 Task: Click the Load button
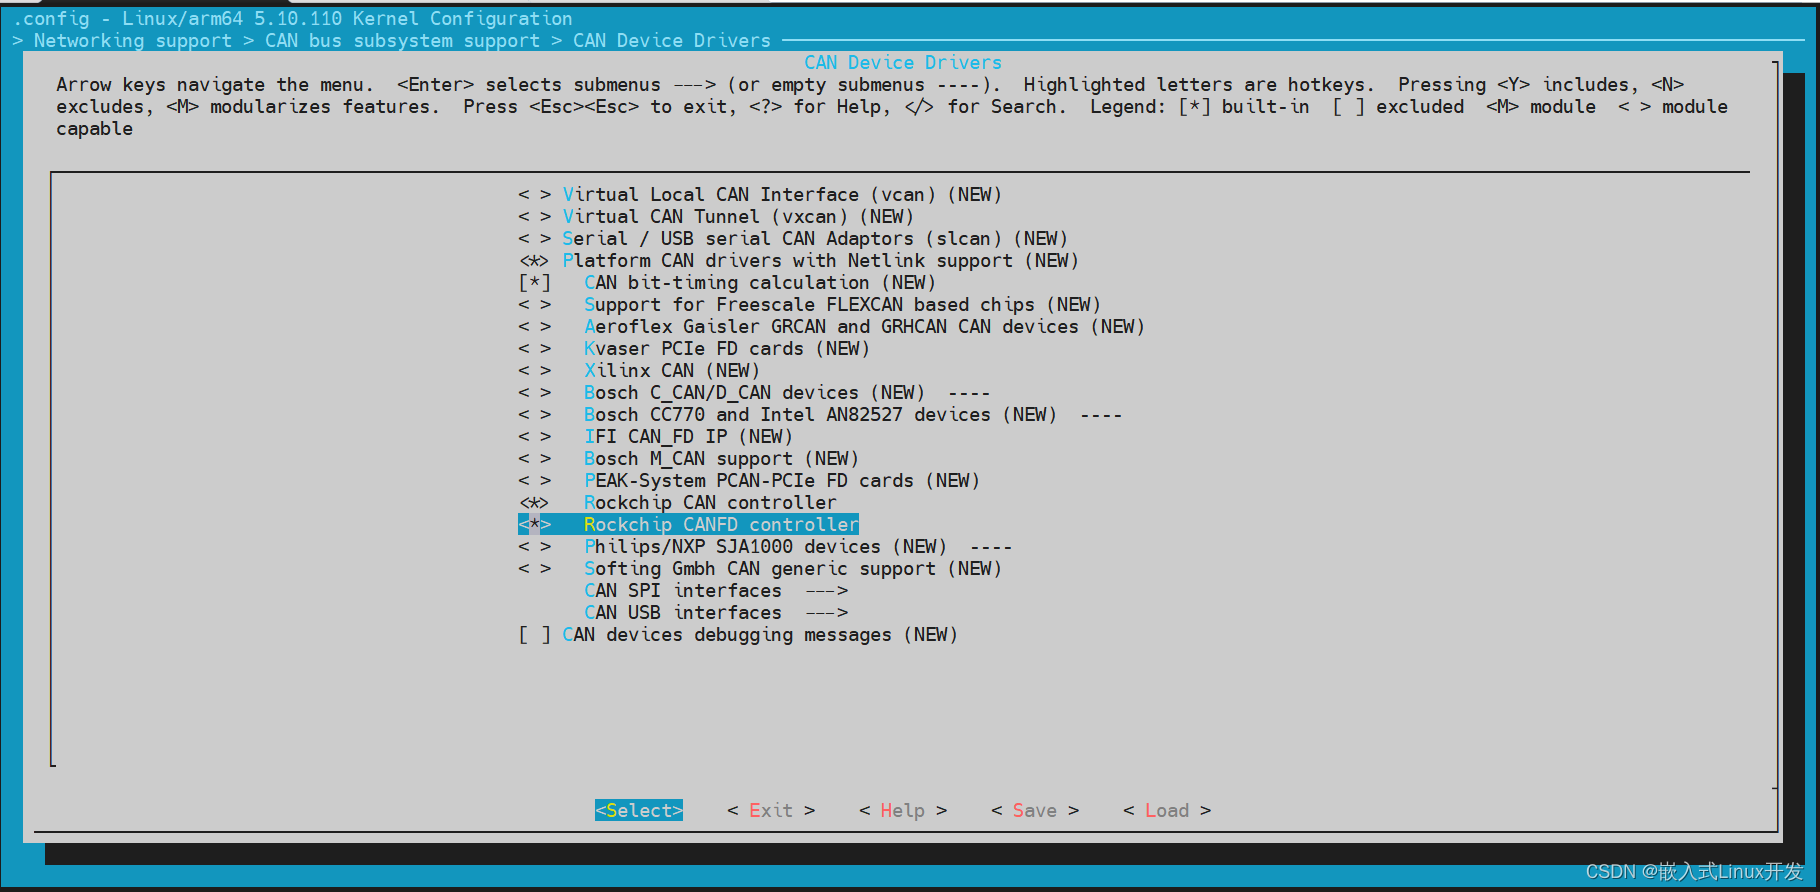coord(1167,811)
